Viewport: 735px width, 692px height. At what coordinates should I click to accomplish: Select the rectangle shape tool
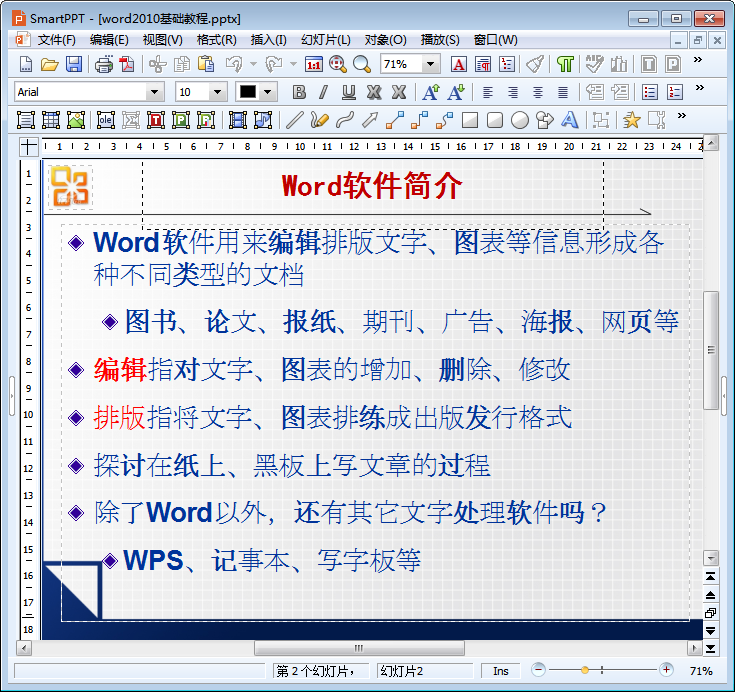[x=470, y=120]
